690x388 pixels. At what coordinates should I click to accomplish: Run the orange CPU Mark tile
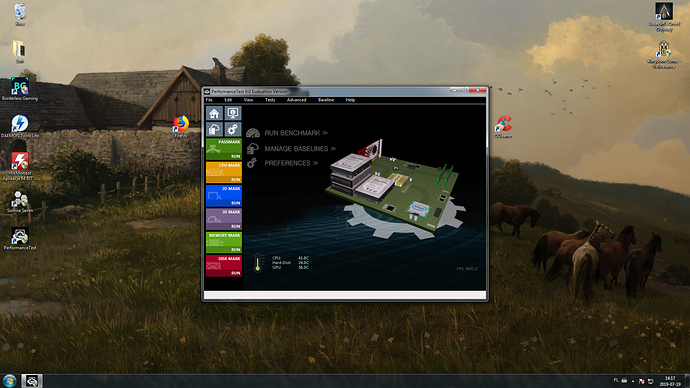coord(224,172)
